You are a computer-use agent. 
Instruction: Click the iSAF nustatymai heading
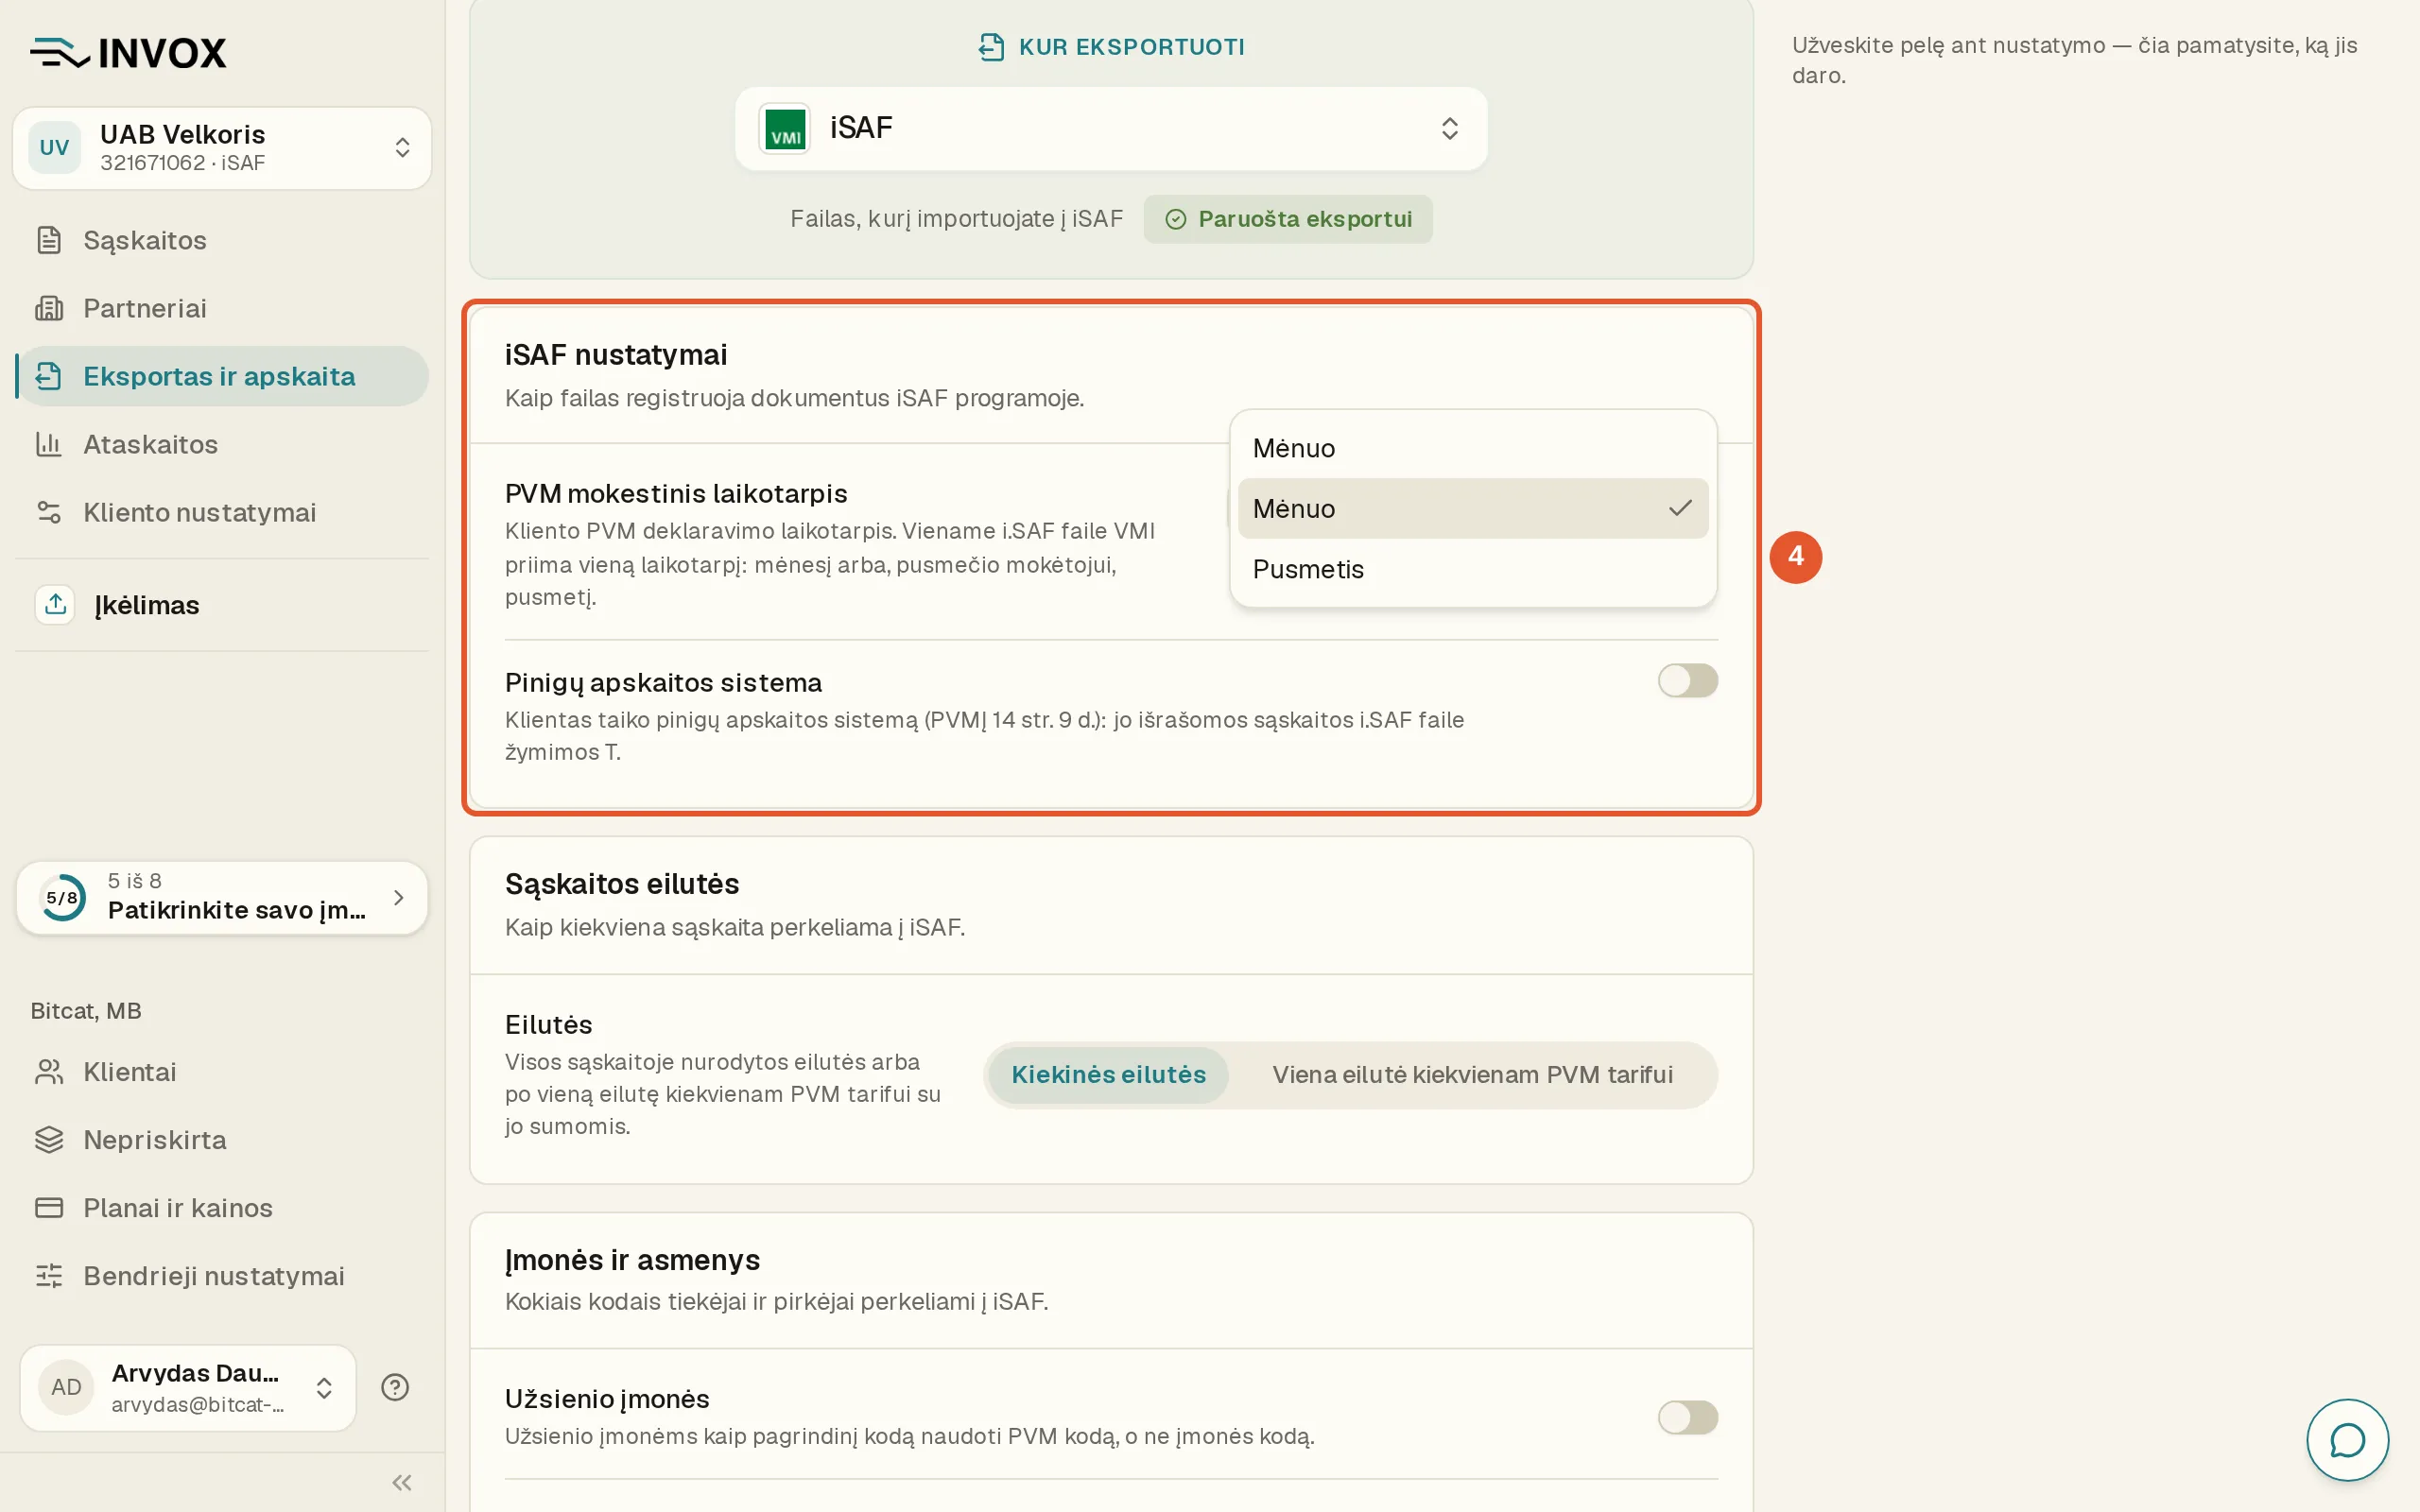point(616,355)
